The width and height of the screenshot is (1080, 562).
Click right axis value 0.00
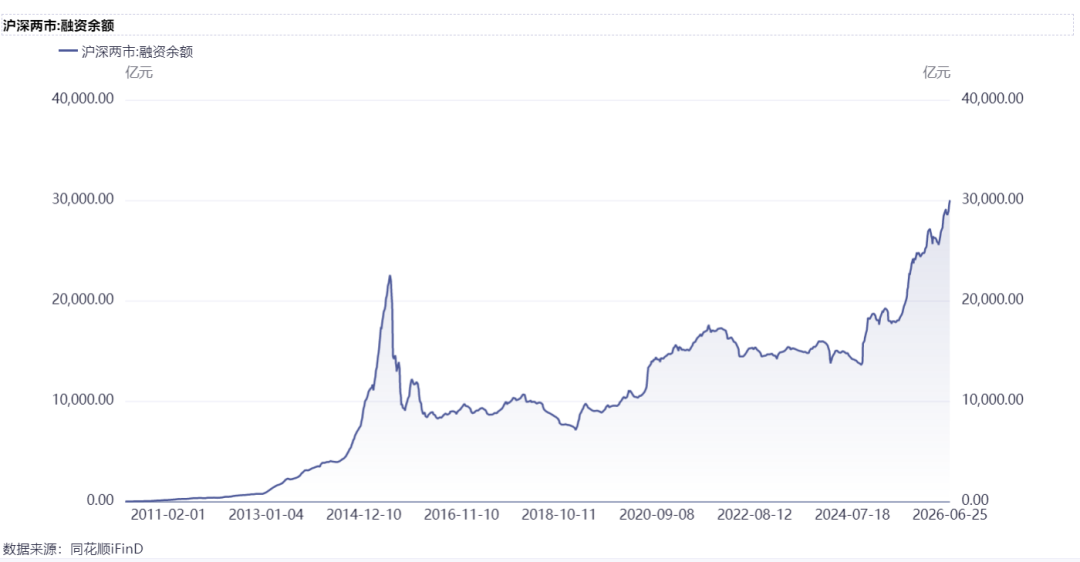click(x=975, y=500)
